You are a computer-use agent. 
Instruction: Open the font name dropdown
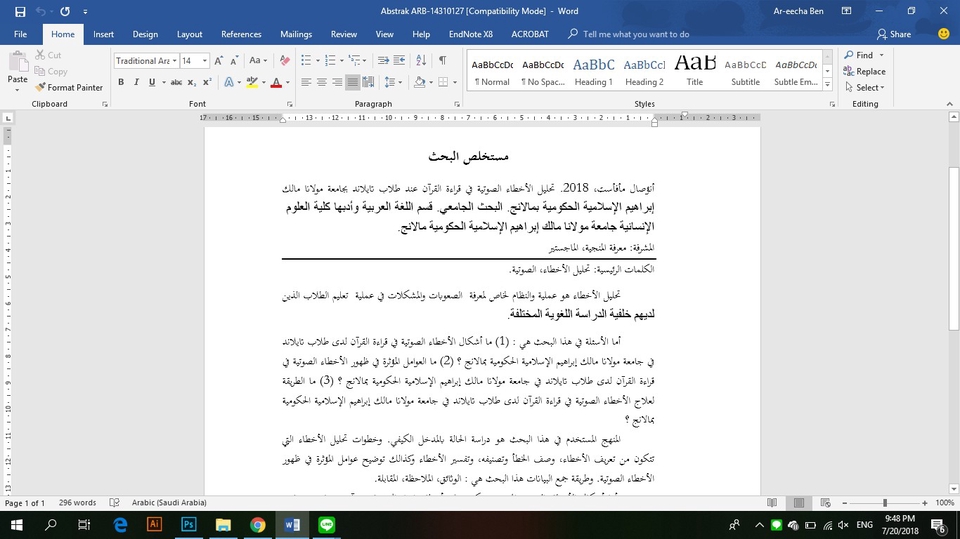(174, 61)
